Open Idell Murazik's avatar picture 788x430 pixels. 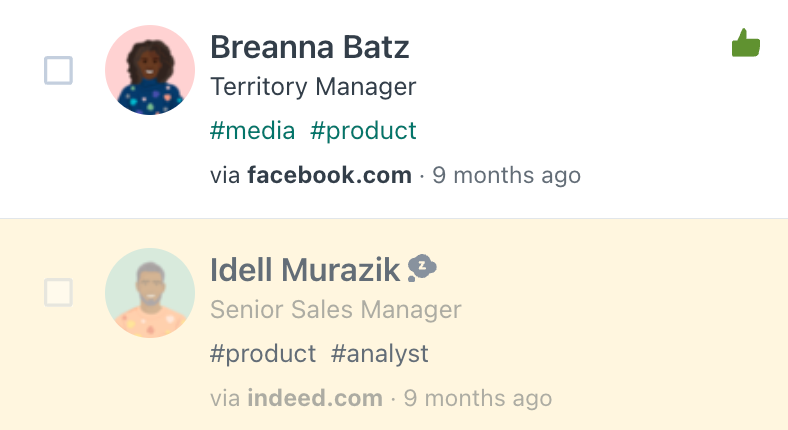150,293
